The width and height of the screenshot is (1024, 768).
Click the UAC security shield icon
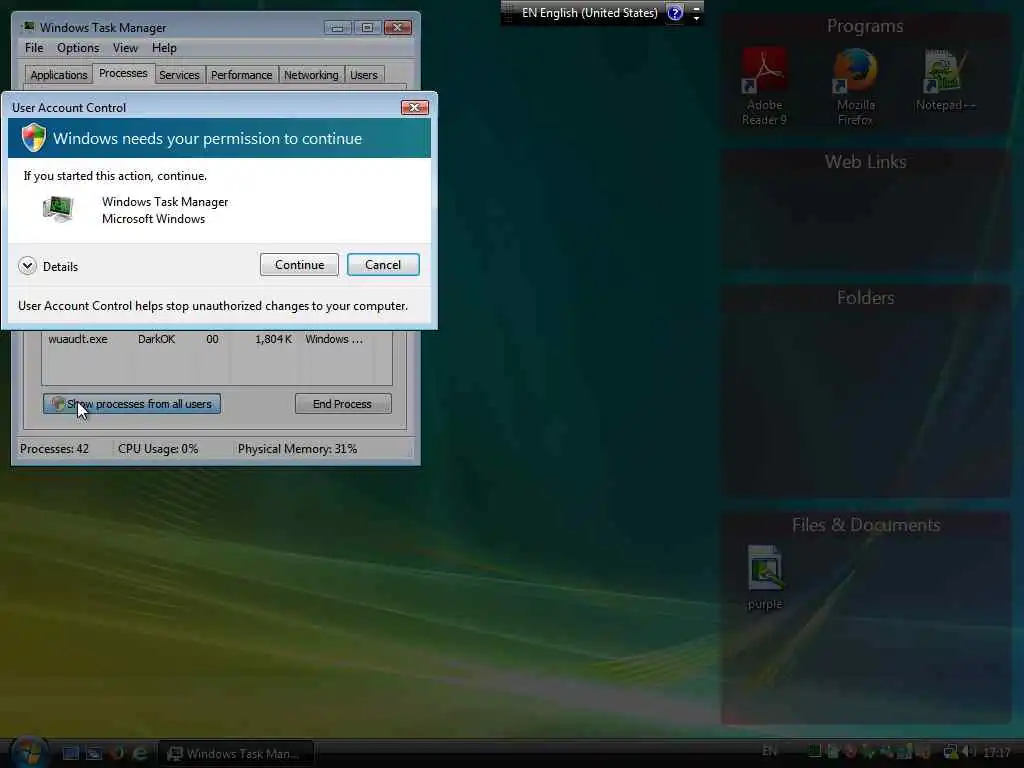click(33, 138)
